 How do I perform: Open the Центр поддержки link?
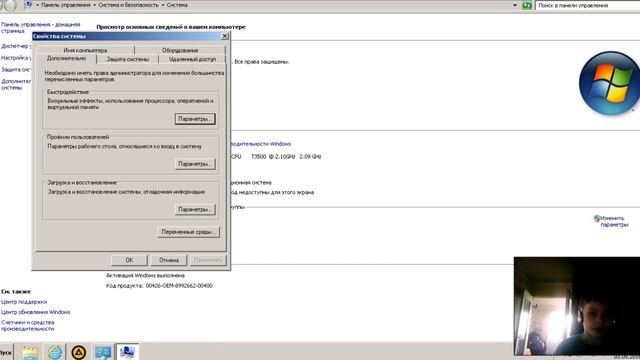coord(24,302)
